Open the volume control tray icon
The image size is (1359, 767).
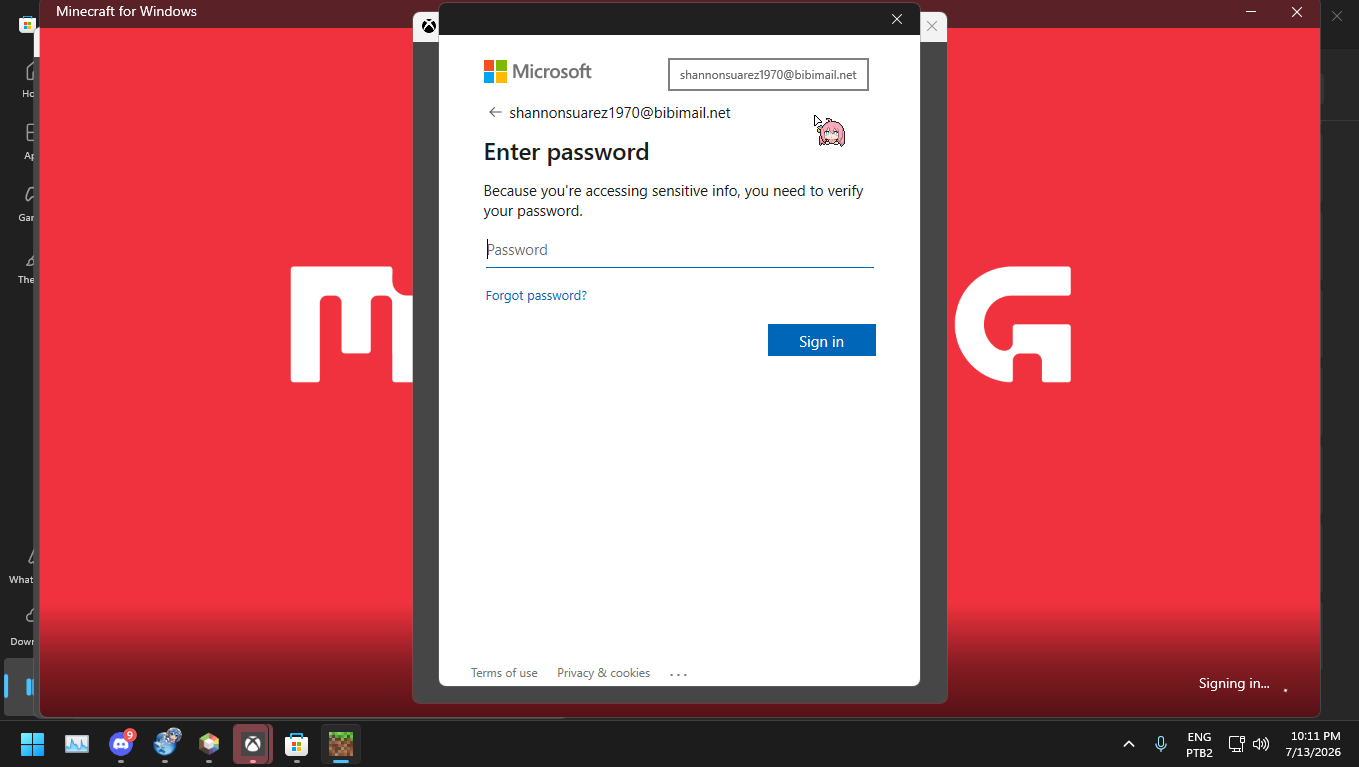1261,744
